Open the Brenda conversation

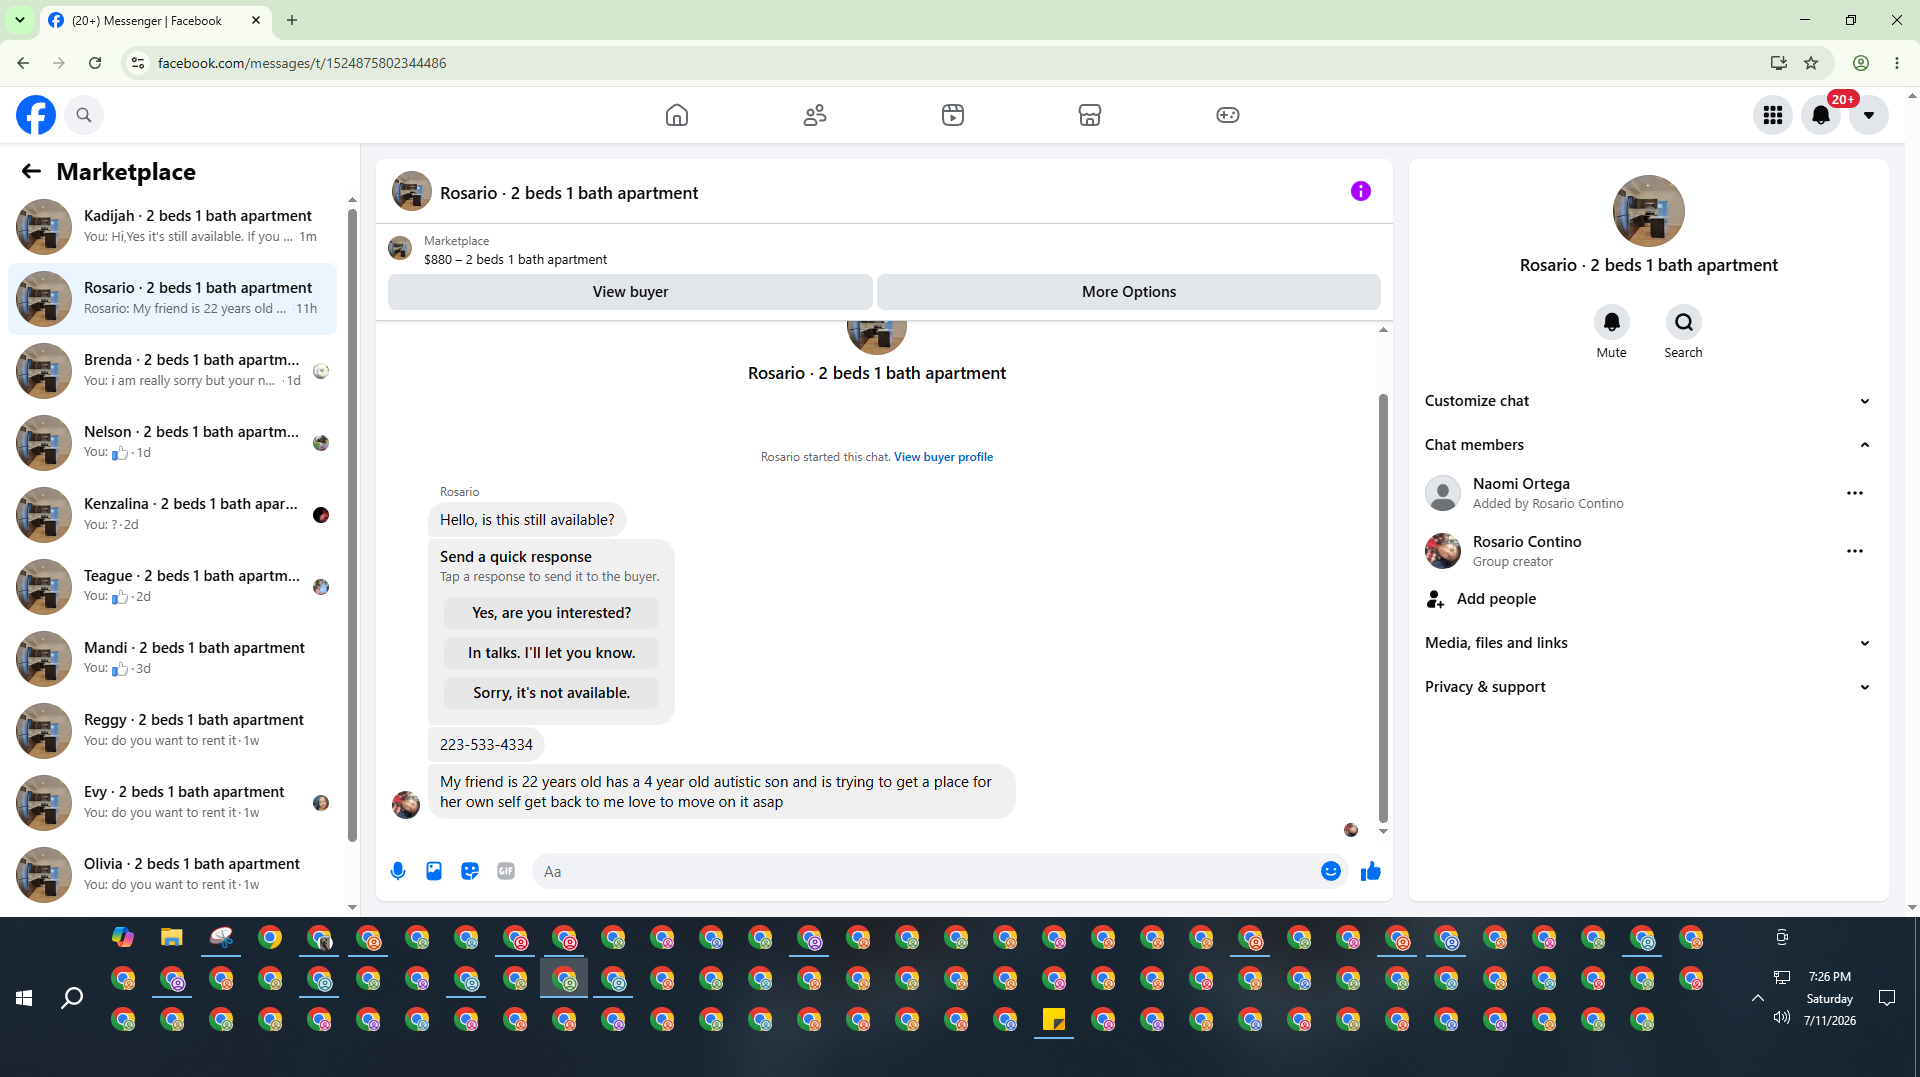(x=172, y=370)
